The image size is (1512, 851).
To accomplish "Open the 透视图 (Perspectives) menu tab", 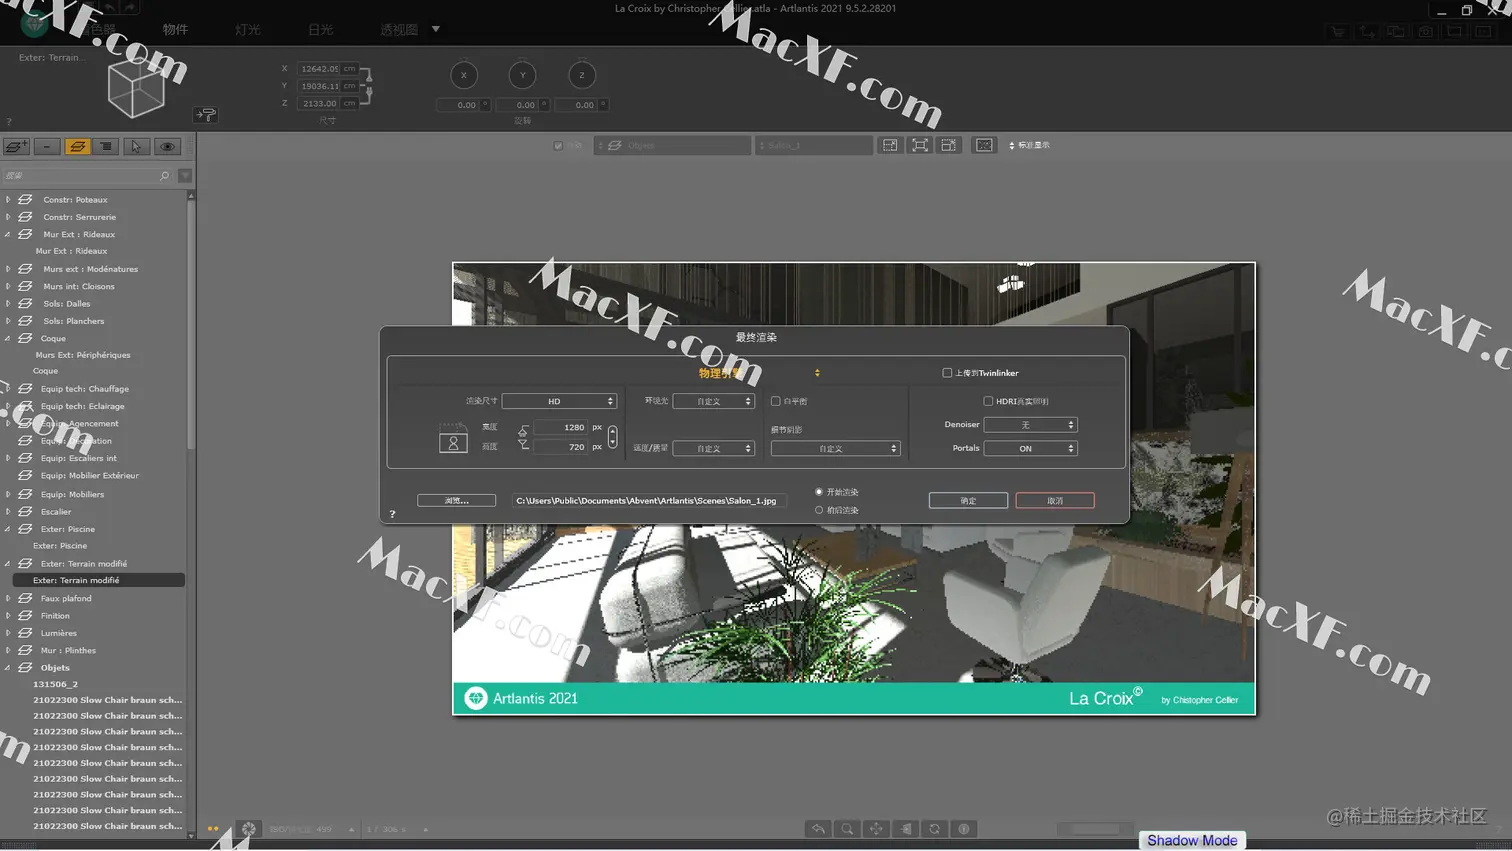I will 399,29.
